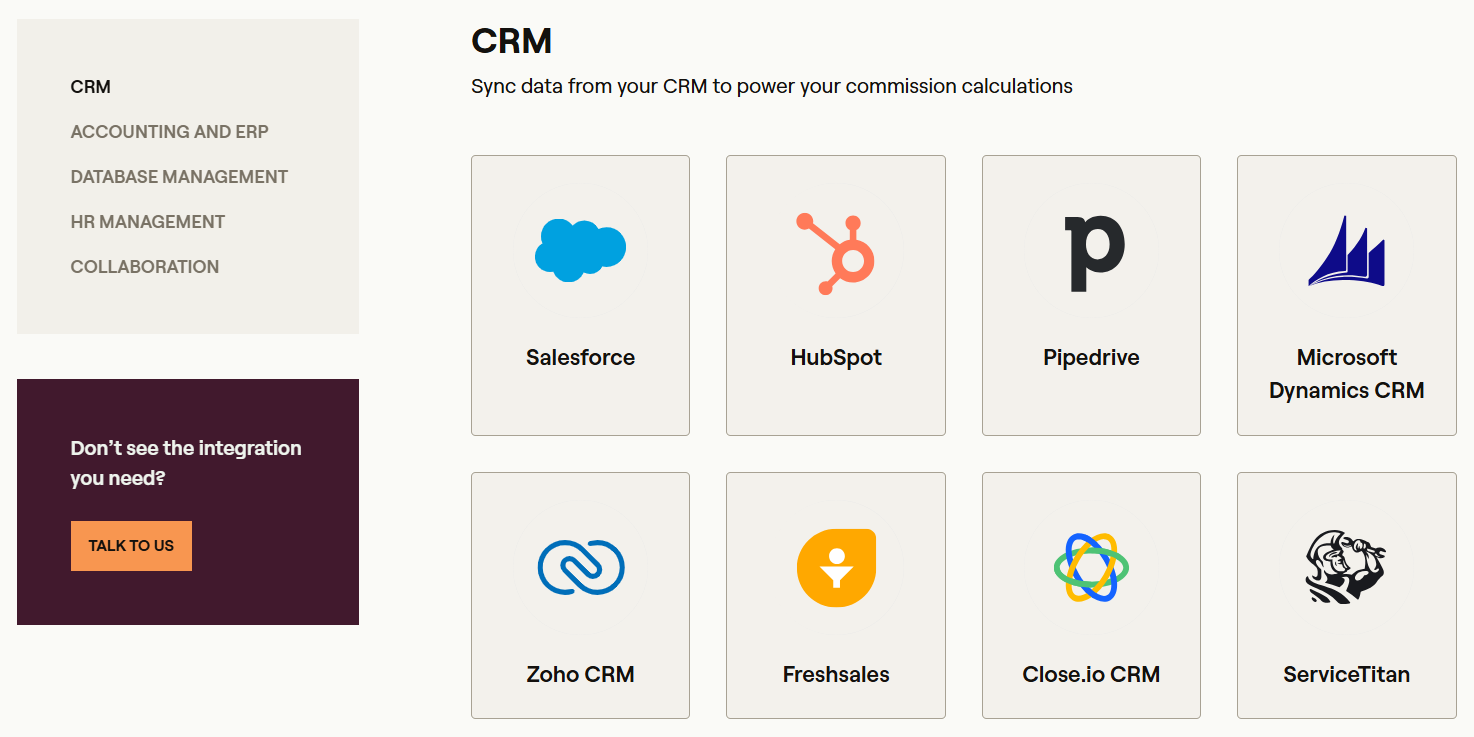The image size is (1474, 737).
Task: Open the Collaboration category
Action: [145, 267]
